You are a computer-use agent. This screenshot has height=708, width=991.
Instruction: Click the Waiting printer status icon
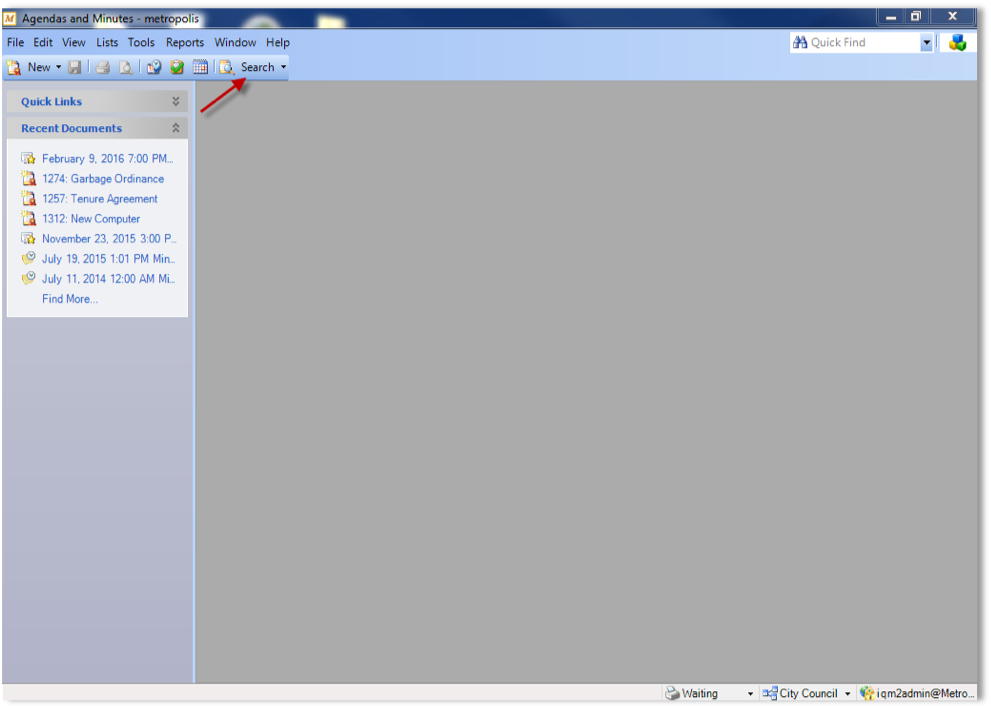point(672,693)
